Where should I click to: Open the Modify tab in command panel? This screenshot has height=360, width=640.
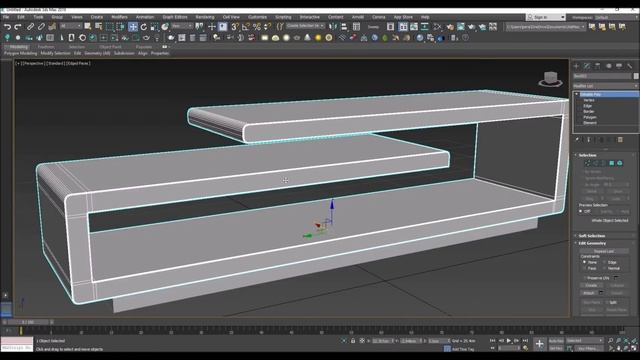(x=587, y=66)
